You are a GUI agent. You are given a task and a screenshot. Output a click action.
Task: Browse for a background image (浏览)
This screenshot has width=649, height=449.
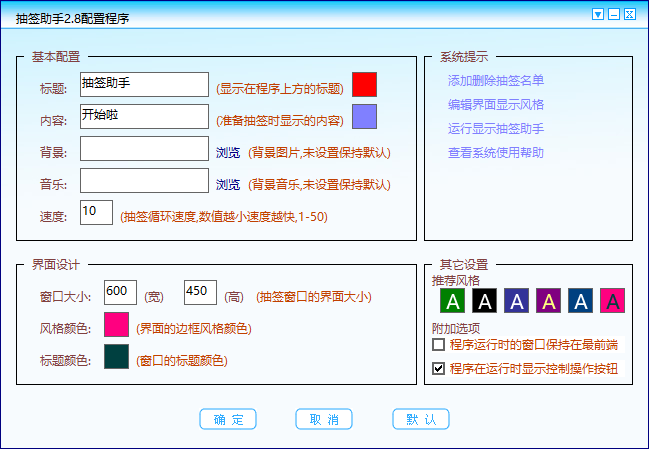click(228, 152)
